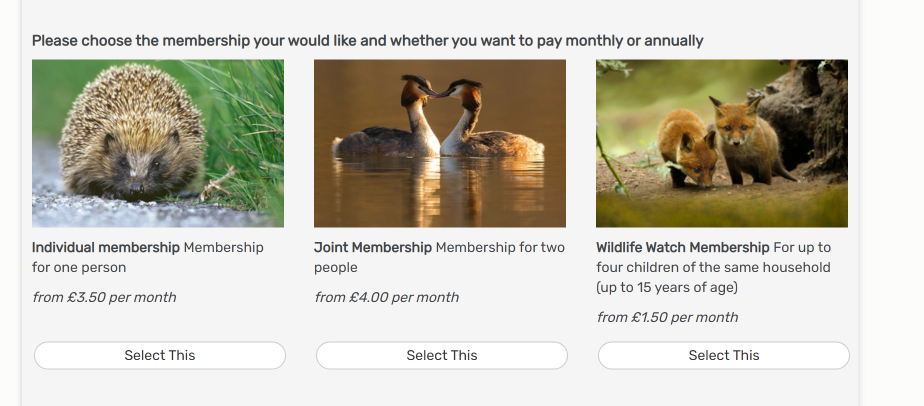Viewport: 924px width, 406px height.
Task: Select This for Wildlife Watch Membership
Action: tap(724, 355)
